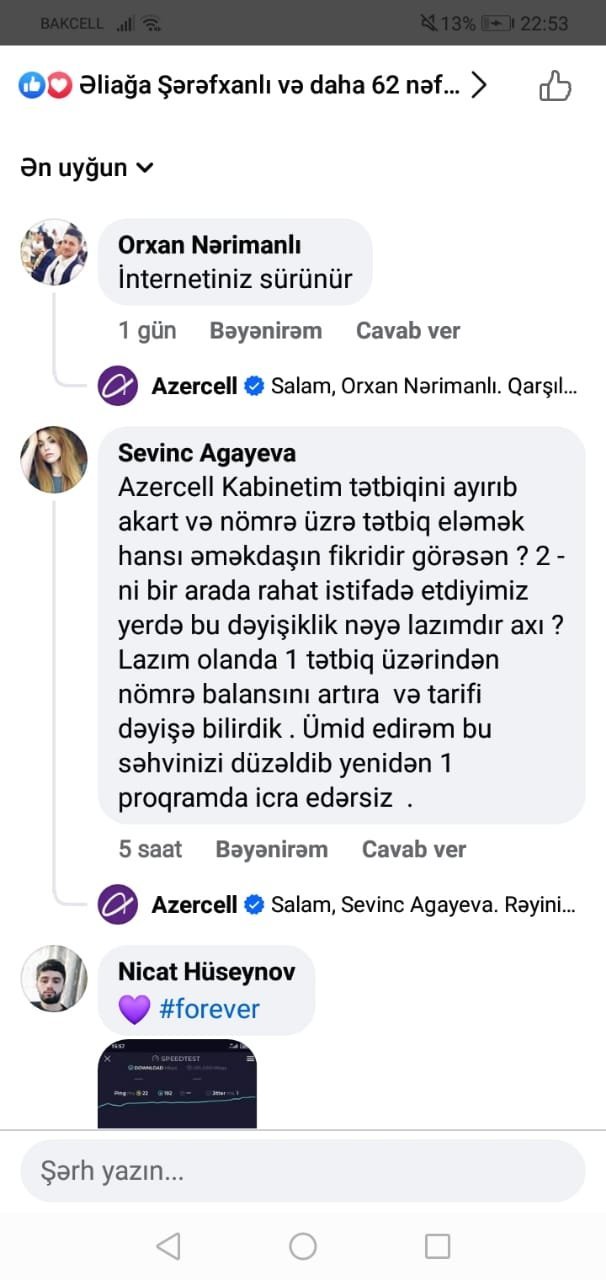Tap Azercell logo in second reply

point(118,905)
